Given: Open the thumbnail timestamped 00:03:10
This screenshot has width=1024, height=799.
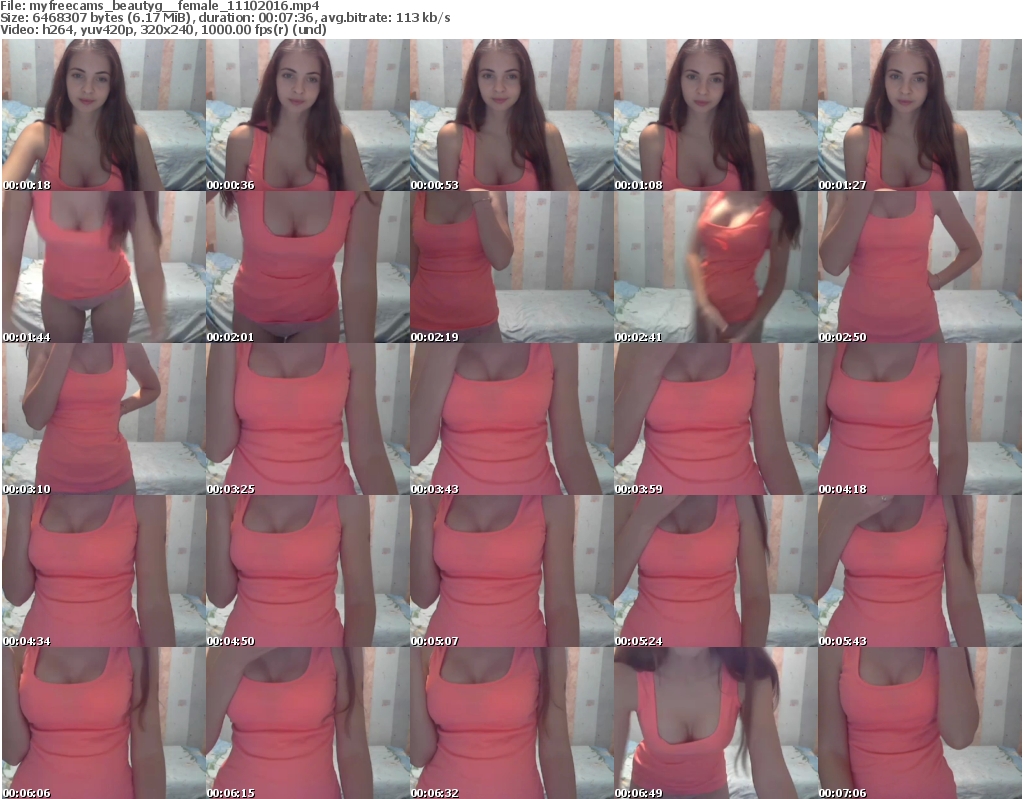Looking at the screenshot, I should (103, 419).
